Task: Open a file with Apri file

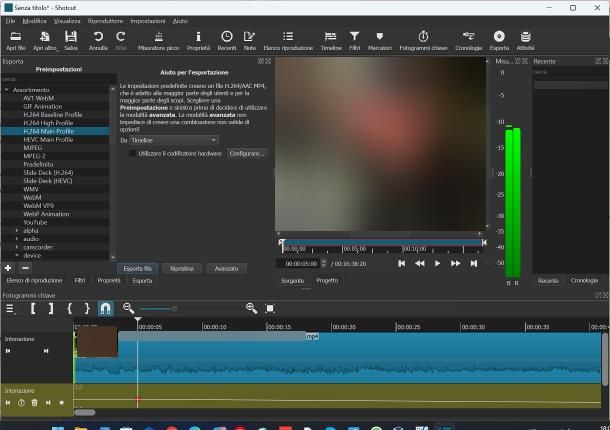Action: pyautogui.click(x=16, y=41)
